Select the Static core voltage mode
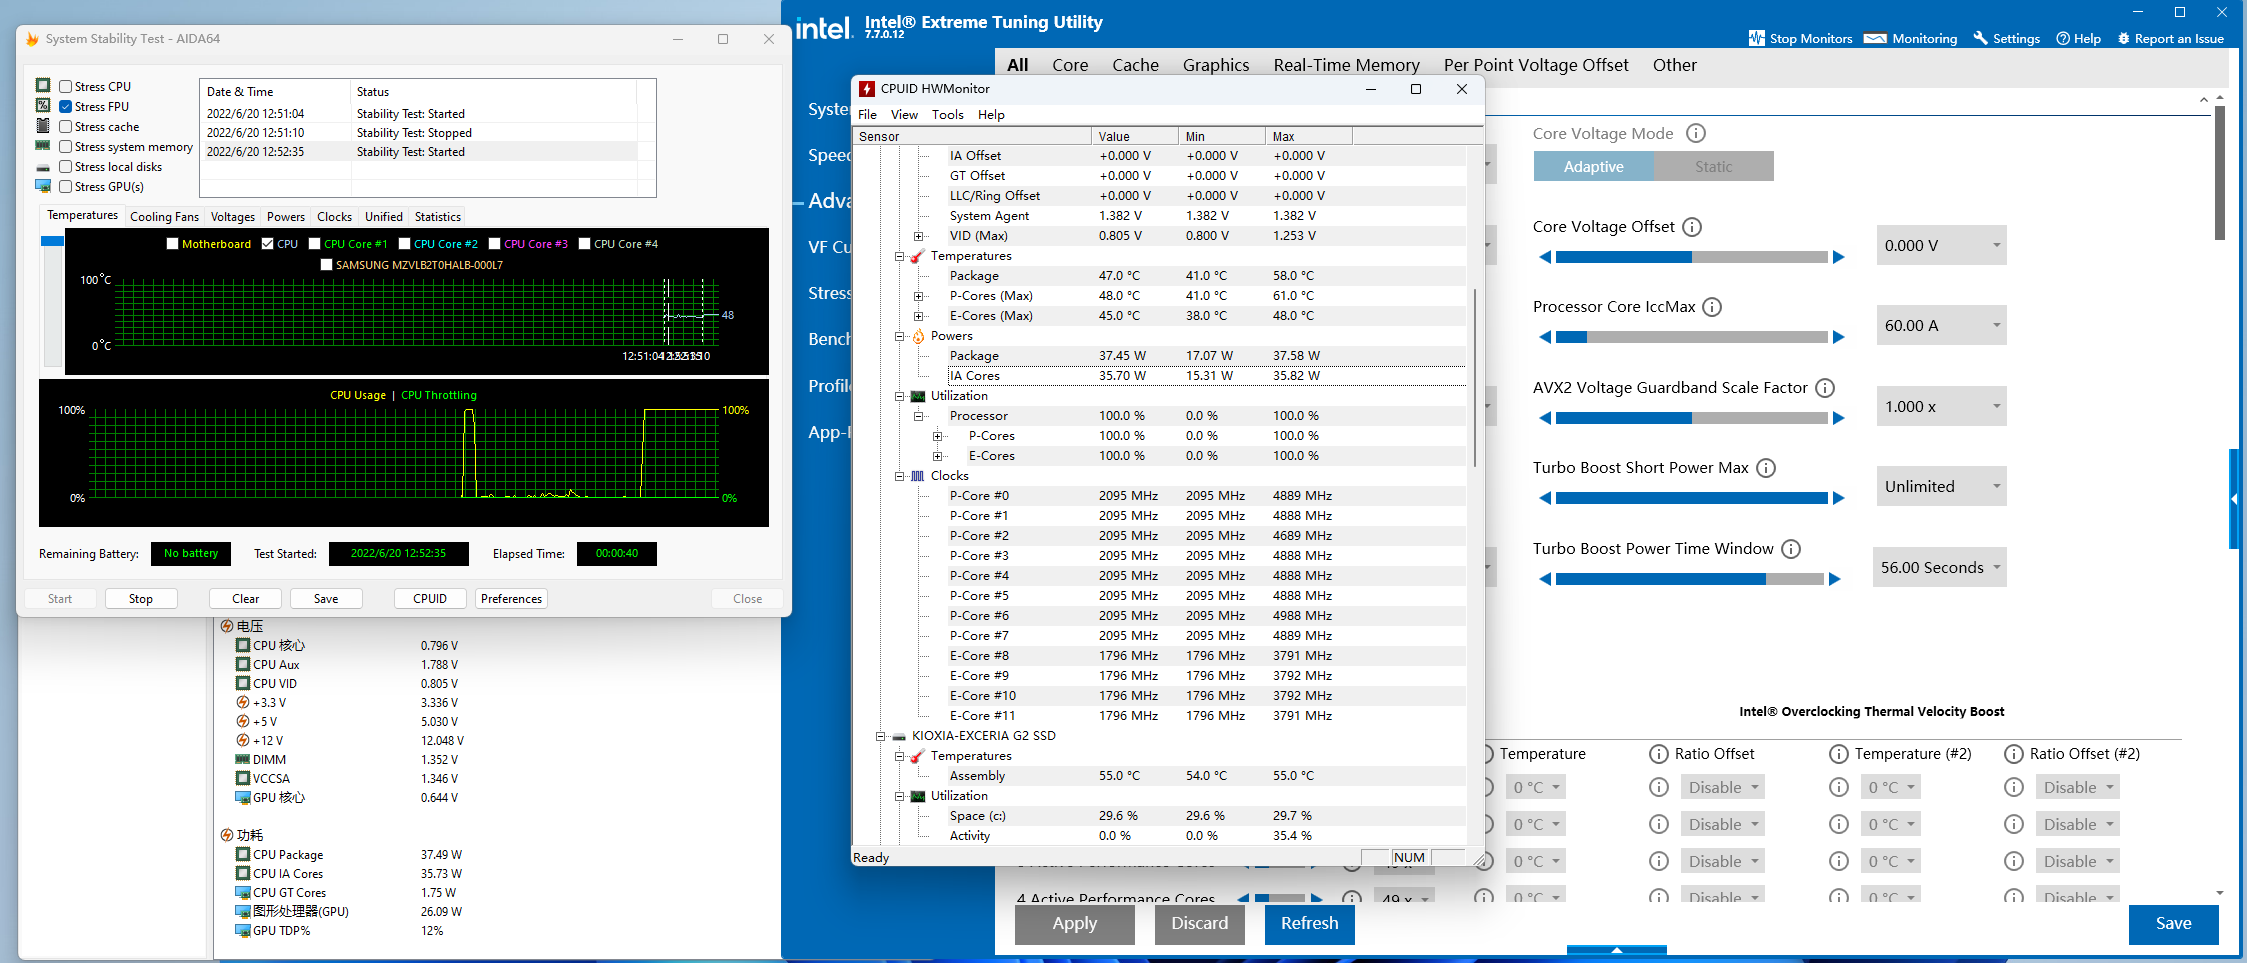This screenshot has height=963, width=2247. click(x=1713, y=167)
